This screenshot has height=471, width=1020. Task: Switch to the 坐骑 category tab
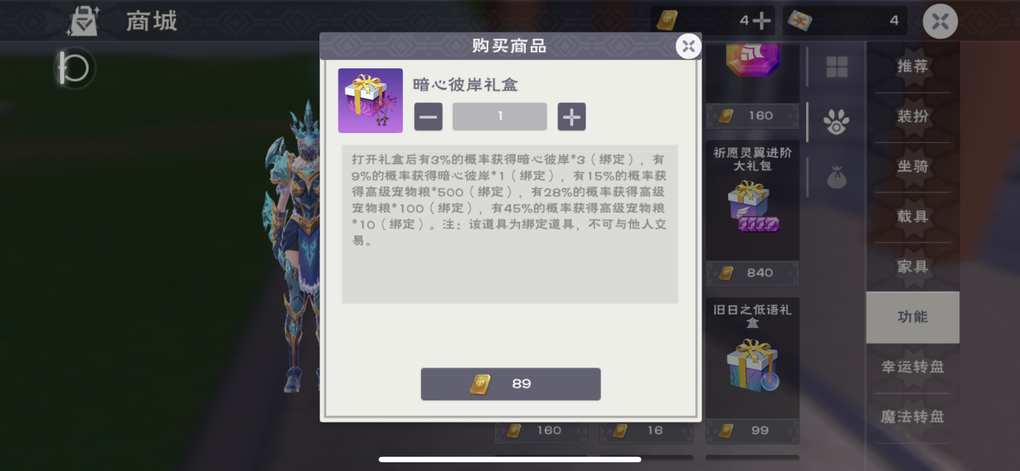[x=912, y=167]
